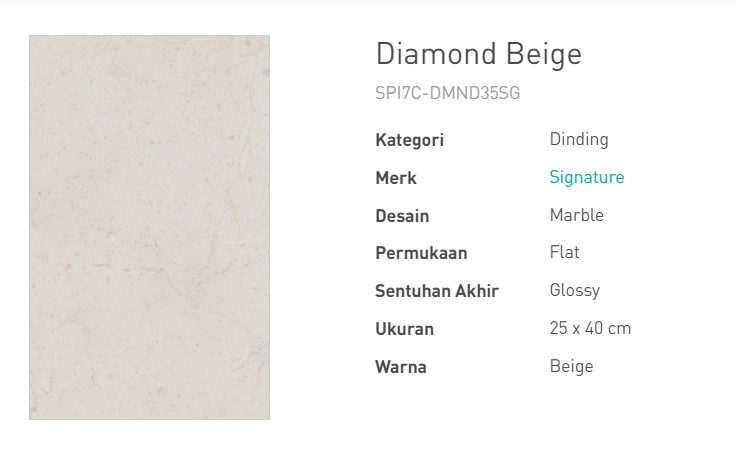This screenshot has width=736, height=449.
Task: Click the Diamond Beige product title
Action: click(479, 54)
